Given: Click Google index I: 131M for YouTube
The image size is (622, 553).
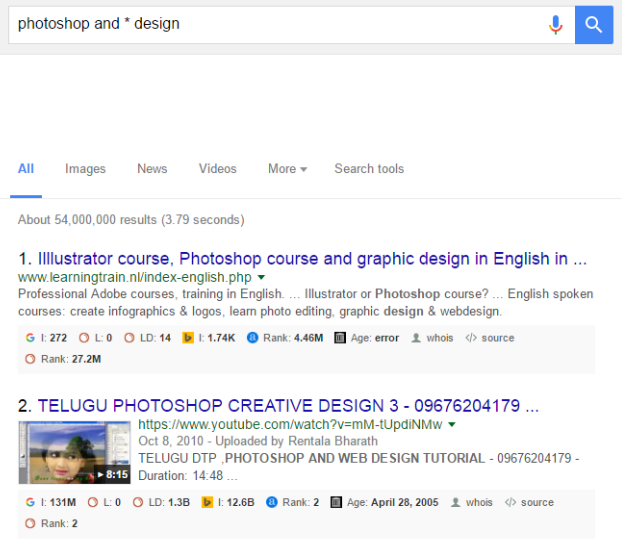Looking at the screenshot, I should (50, 502).
